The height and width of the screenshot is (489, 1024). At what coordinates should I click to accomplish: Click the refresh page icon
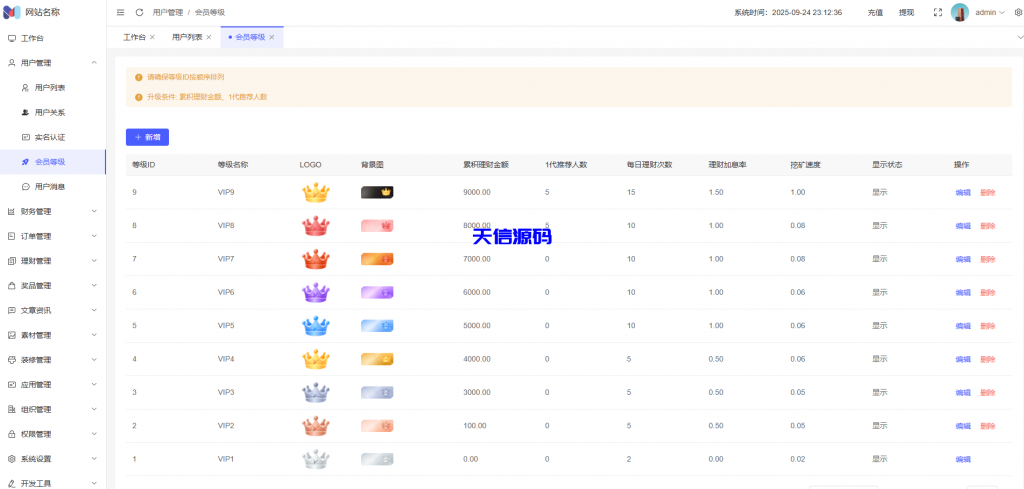pos(139,13)
